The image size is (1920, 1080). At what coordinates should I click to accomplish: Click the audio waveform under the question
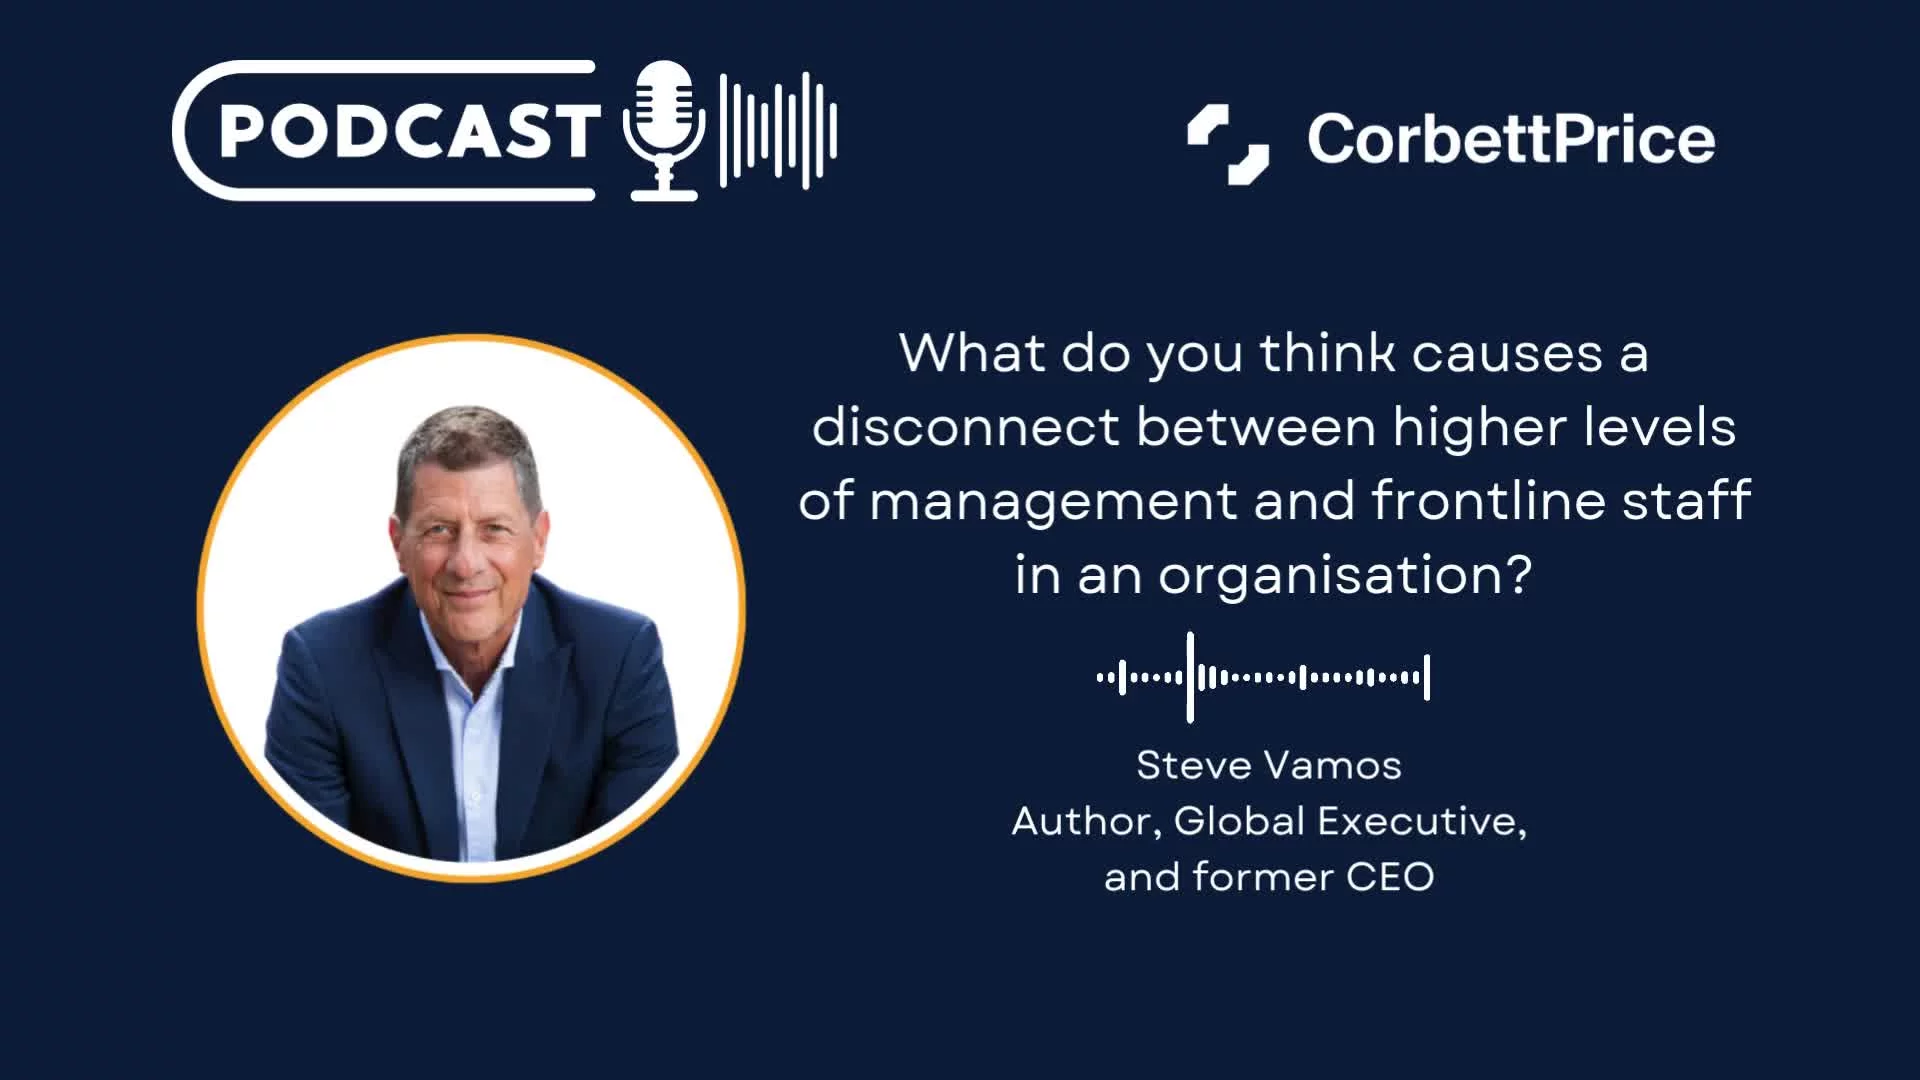point(1263,677)
